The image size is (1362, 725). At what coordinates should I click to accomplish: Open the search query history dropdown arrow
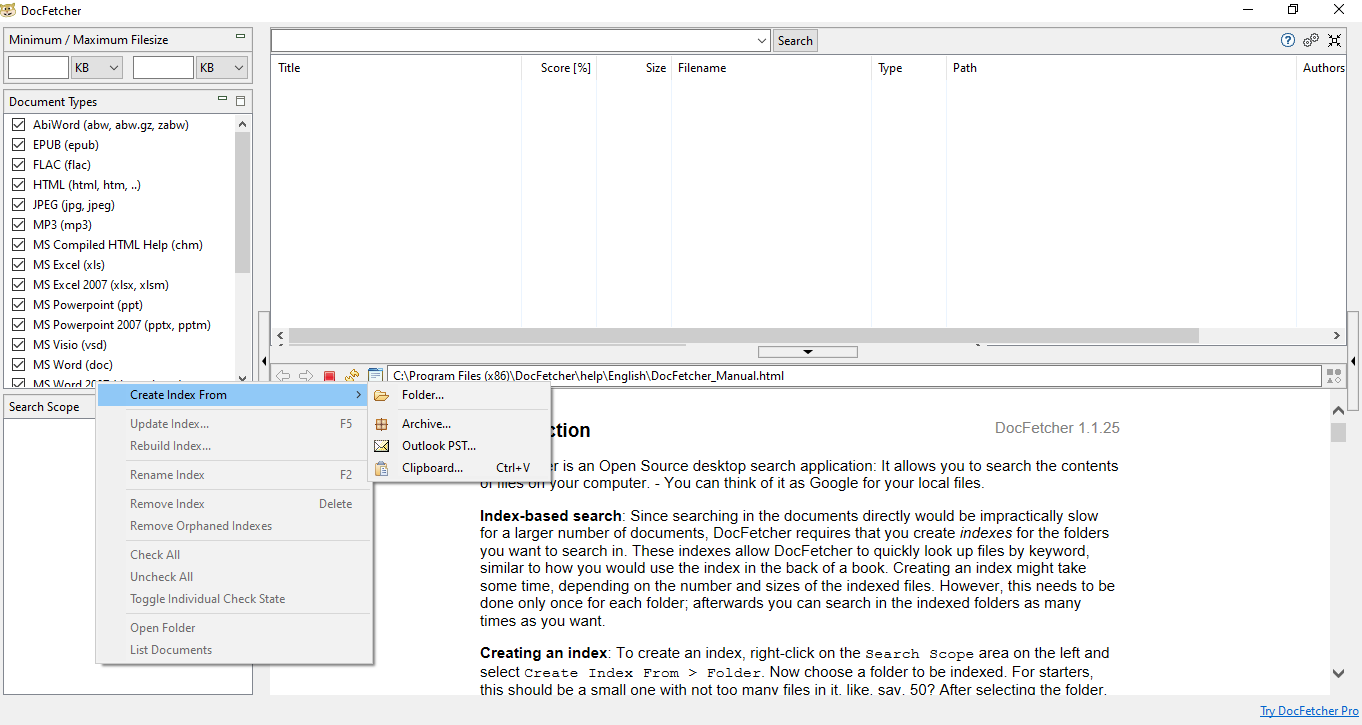click(x=761, y=41)
